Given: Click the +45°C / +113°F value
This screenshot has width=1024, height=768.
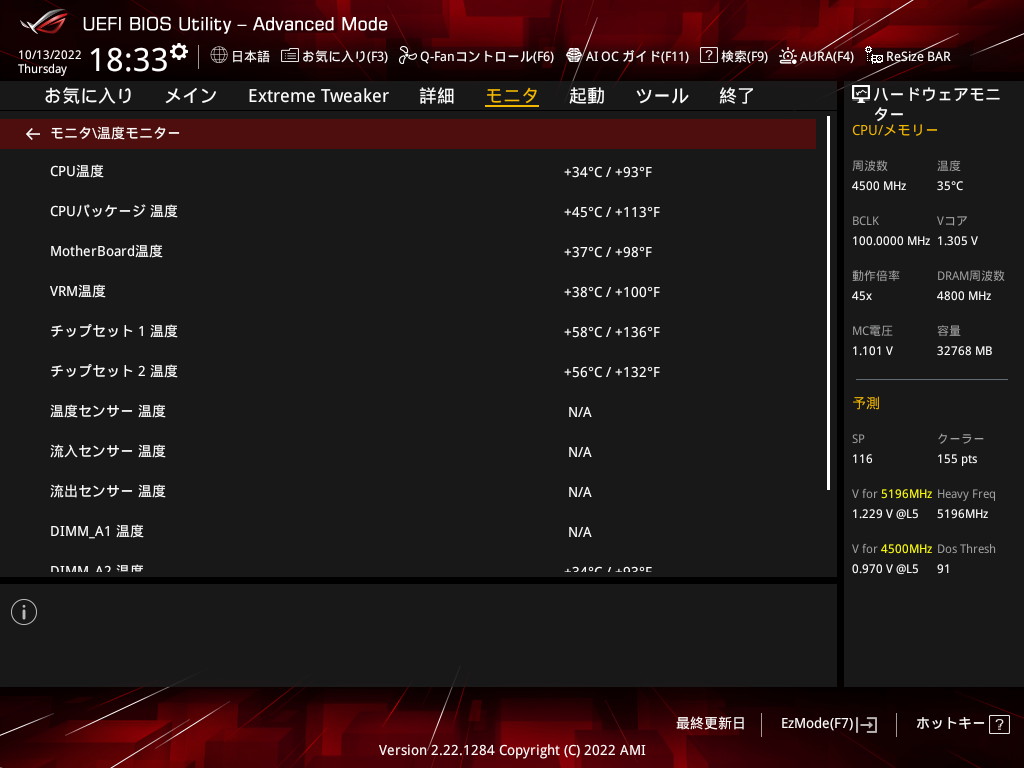Looking at the screenshot, I should pyautogui.click(x=612, y=212).
